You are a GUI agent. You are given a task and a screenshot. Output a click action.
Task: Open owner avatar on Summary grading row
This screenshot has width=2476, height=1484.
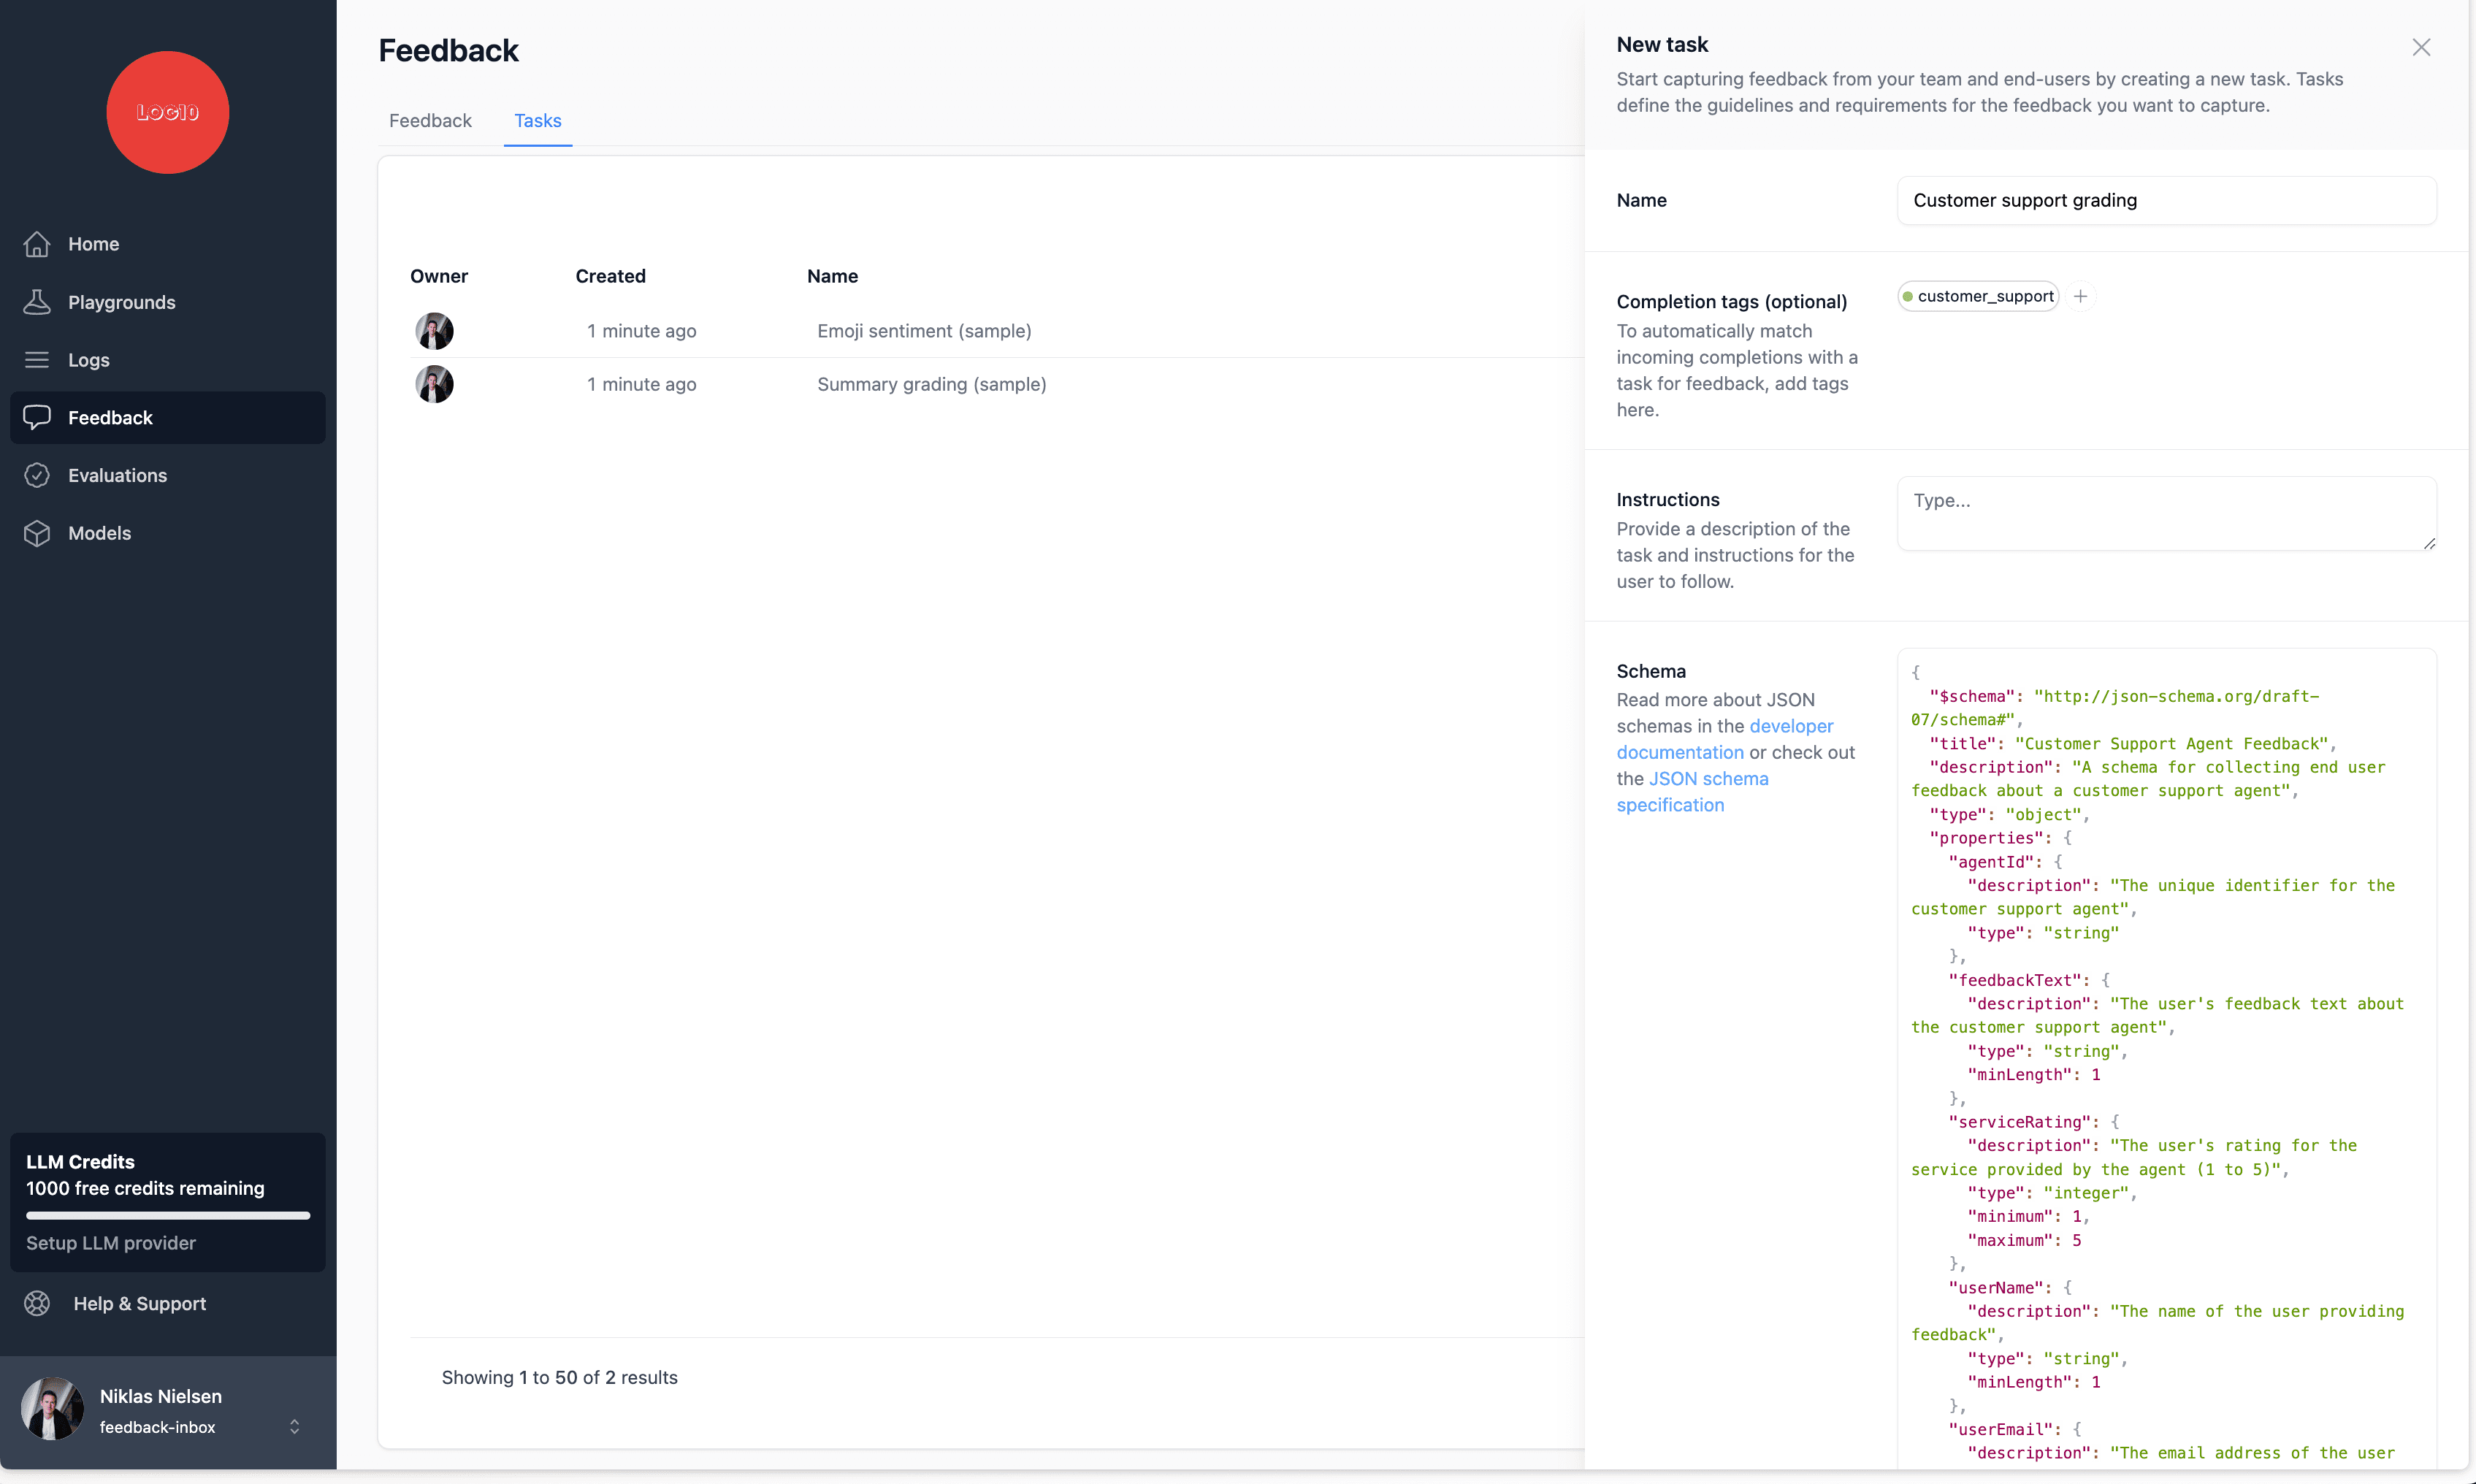434,384
